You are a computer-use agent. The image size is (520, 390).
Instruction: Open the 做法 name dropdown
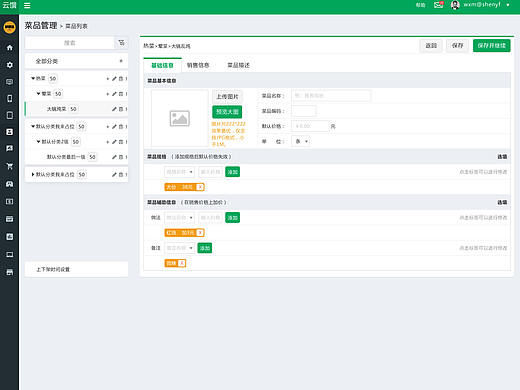[x=180, y=218]
